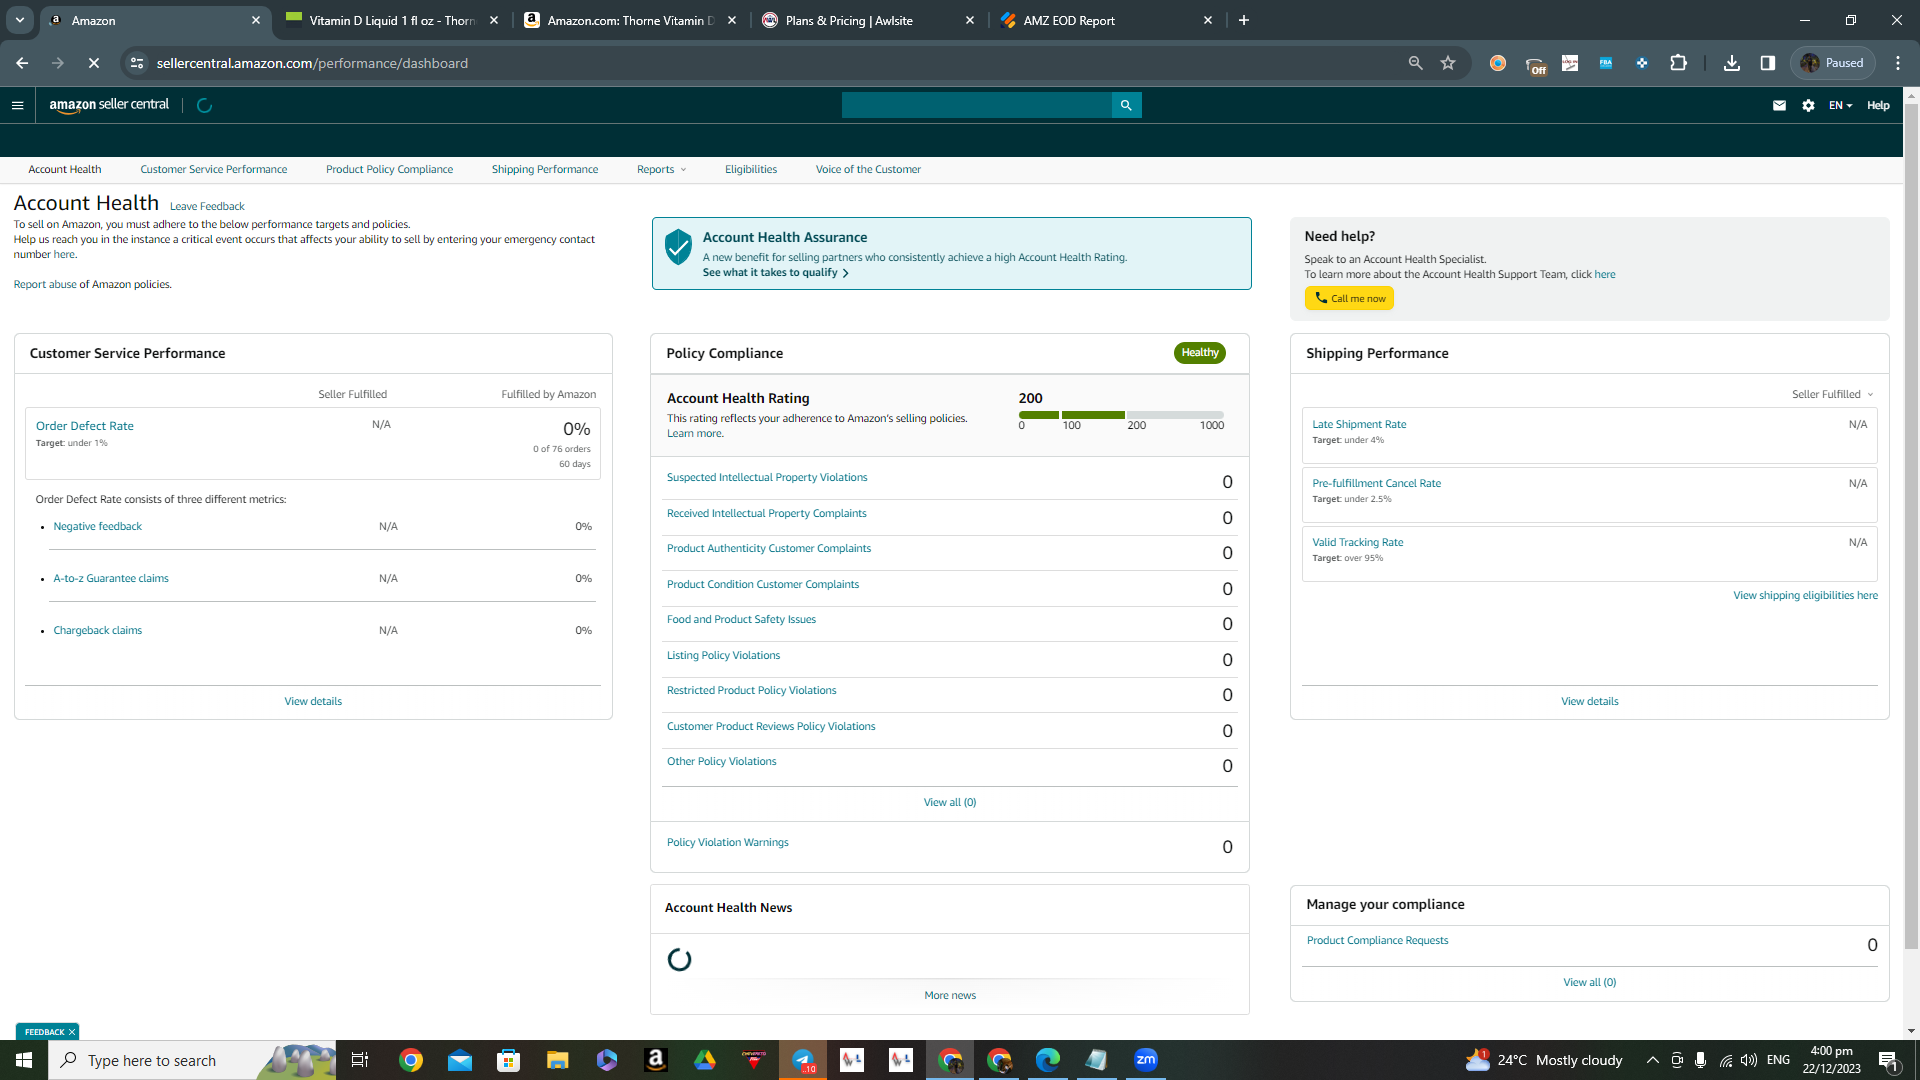Open the Order Defect Rate link
The image size is (1920, 1080).
85,426
